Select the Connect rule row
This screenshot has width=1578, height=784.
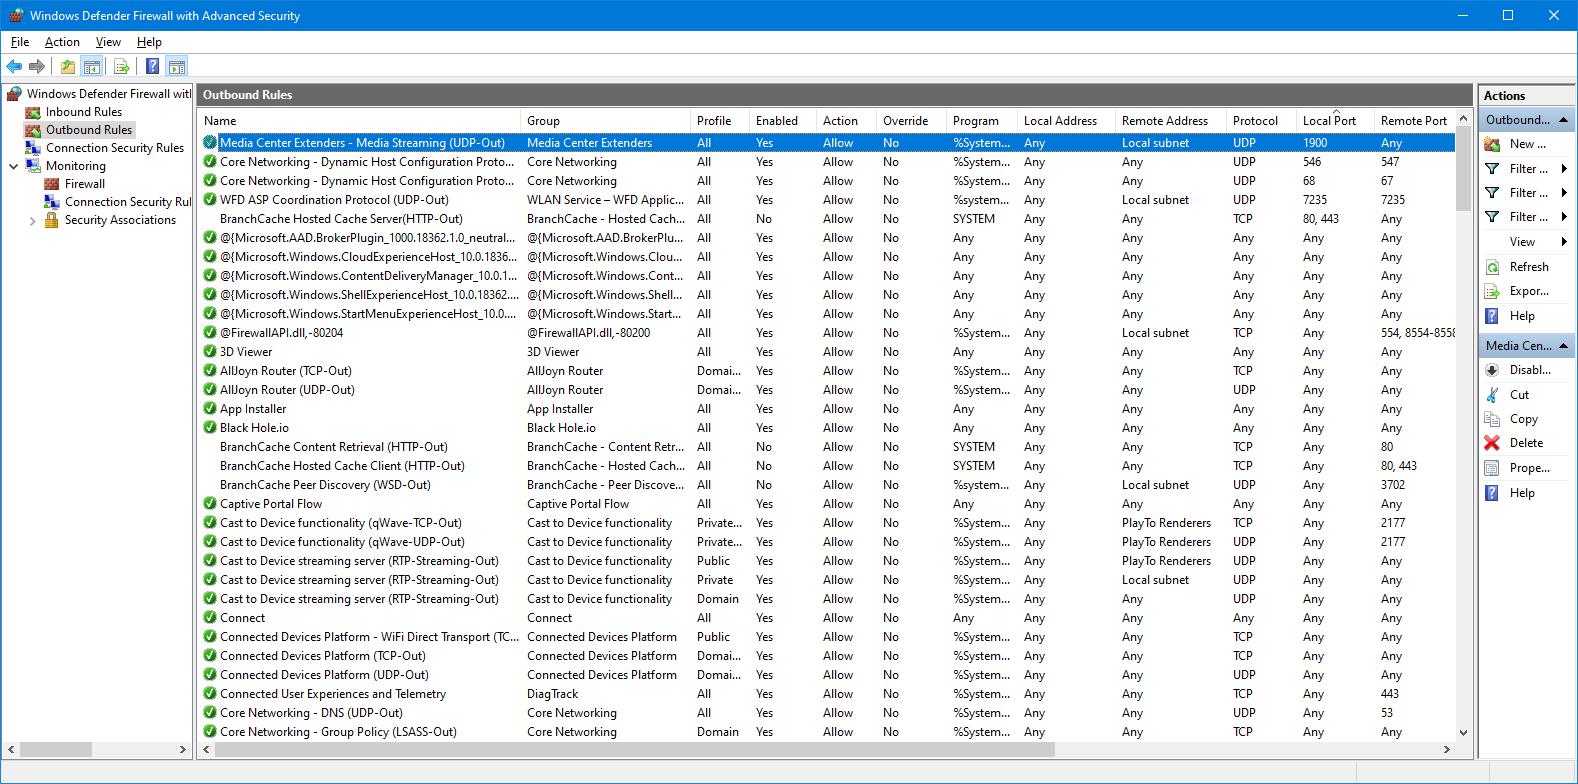tap(826, 618)
